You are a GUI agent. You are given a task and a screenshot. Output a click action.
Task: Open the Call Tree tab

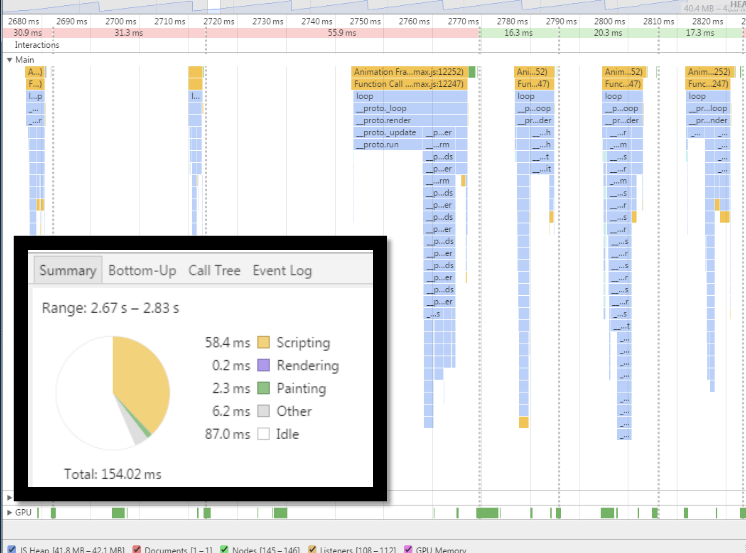pyautogui.click(x=214, y=270)
